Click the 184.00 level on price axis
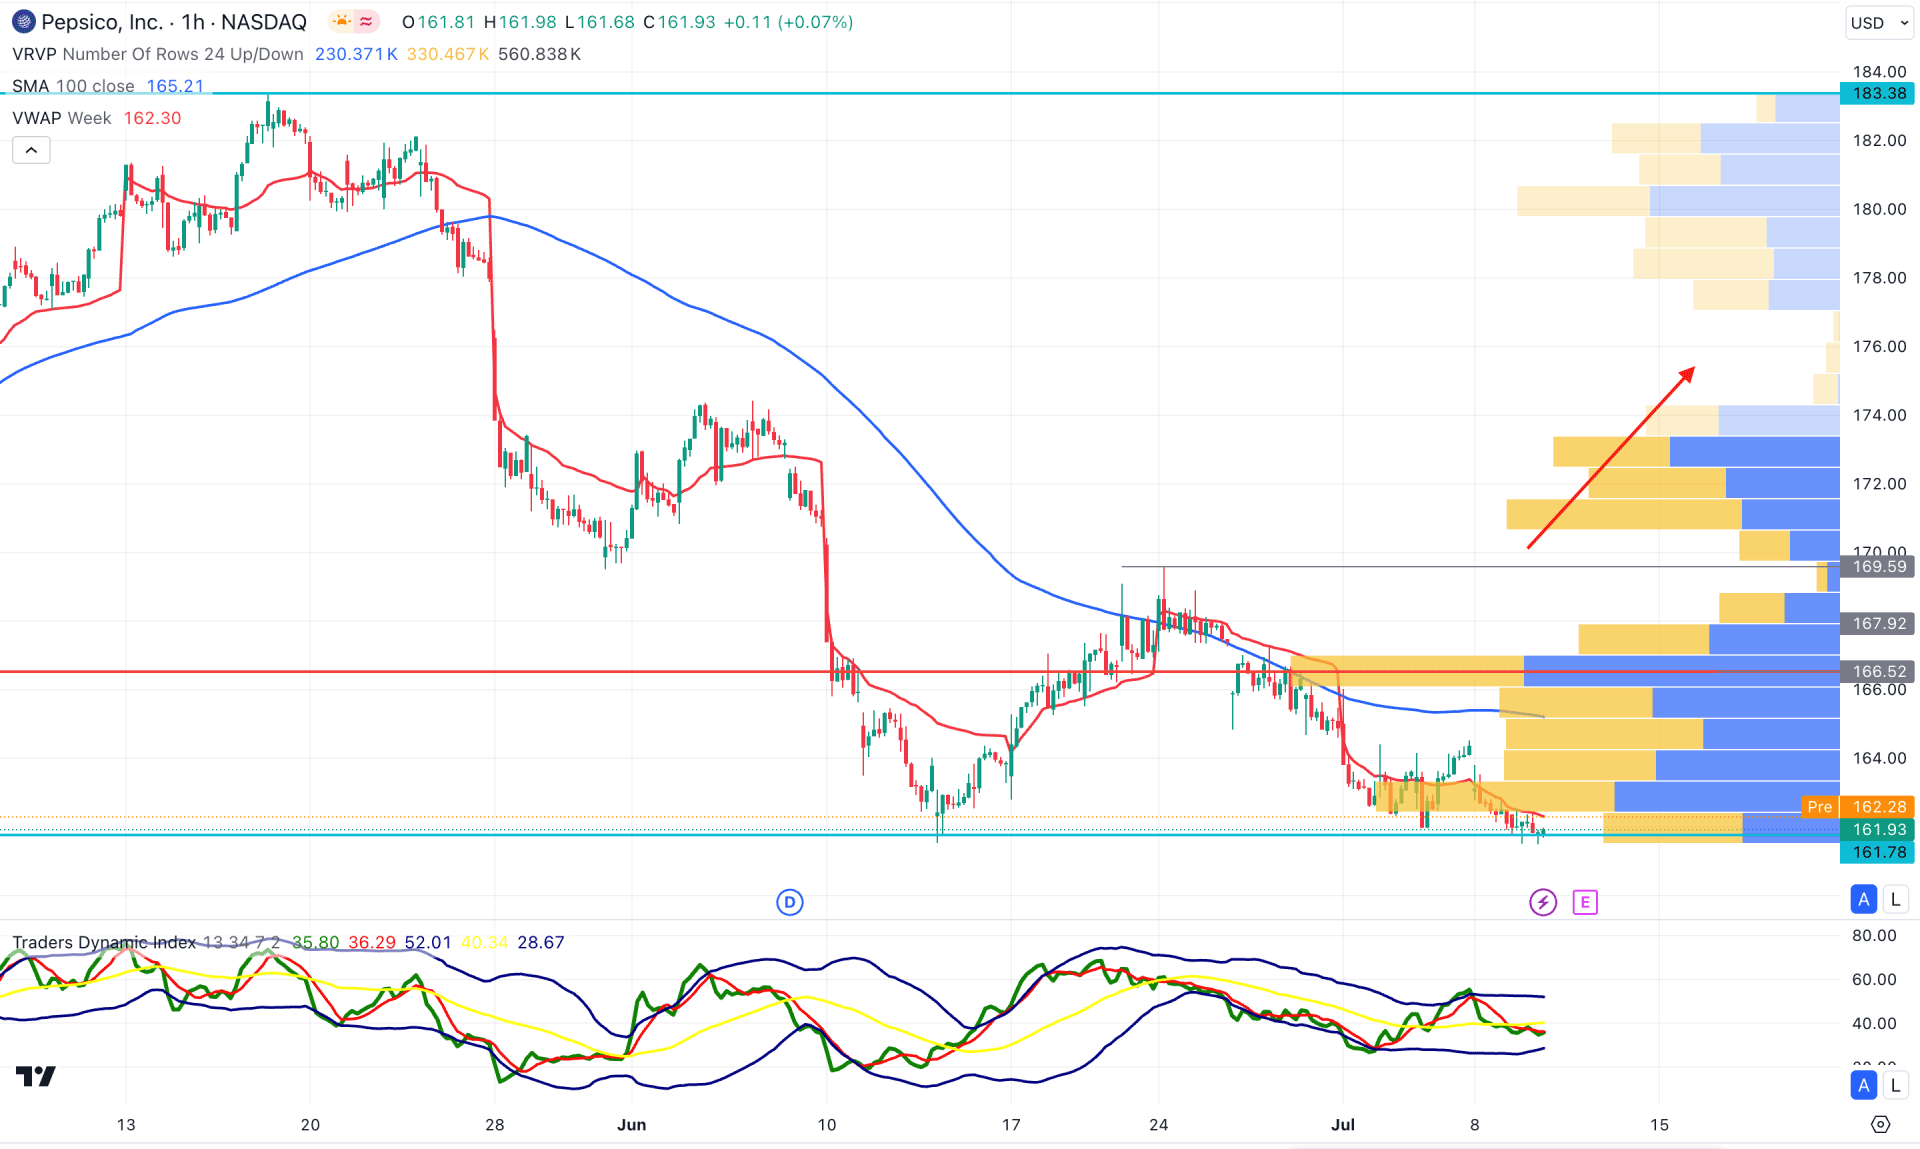 click(x=1879, y=71)
